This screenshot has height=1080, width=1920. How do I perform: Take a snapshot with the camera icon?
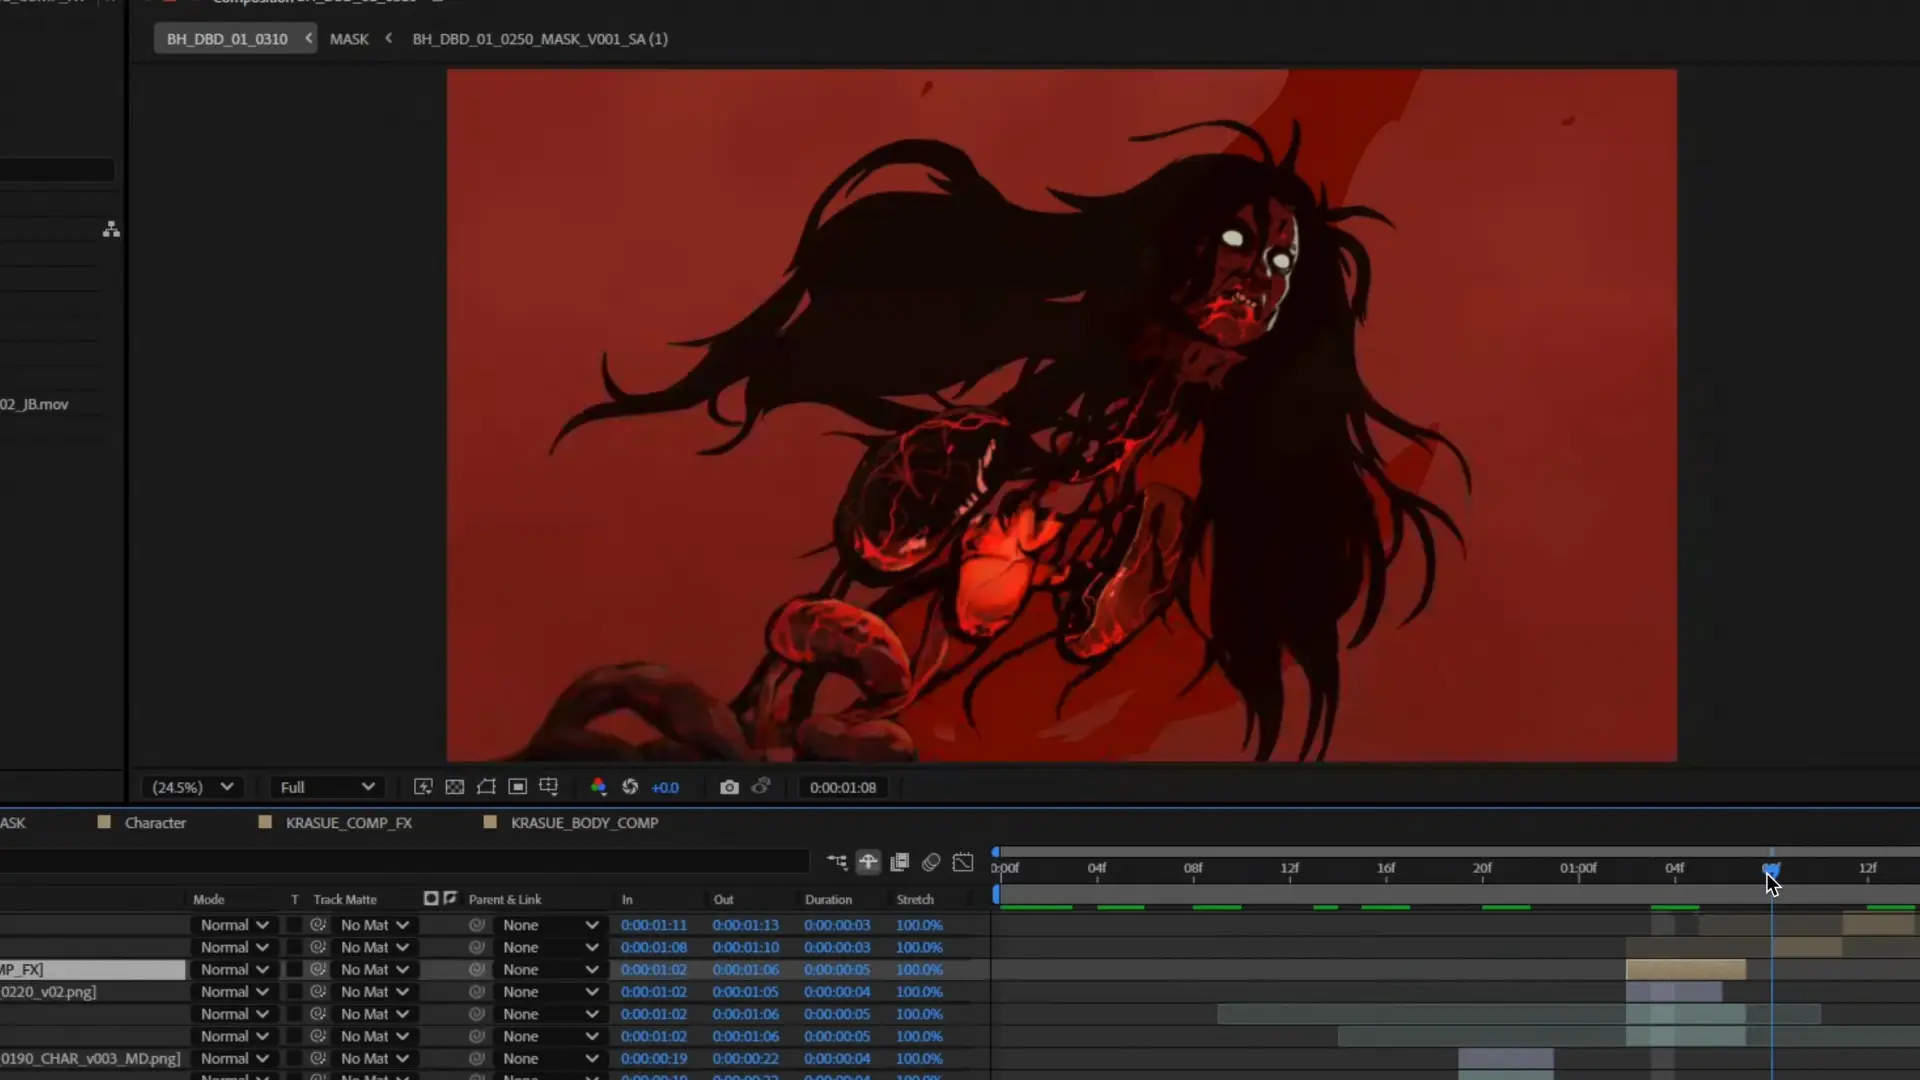[729, 787]
